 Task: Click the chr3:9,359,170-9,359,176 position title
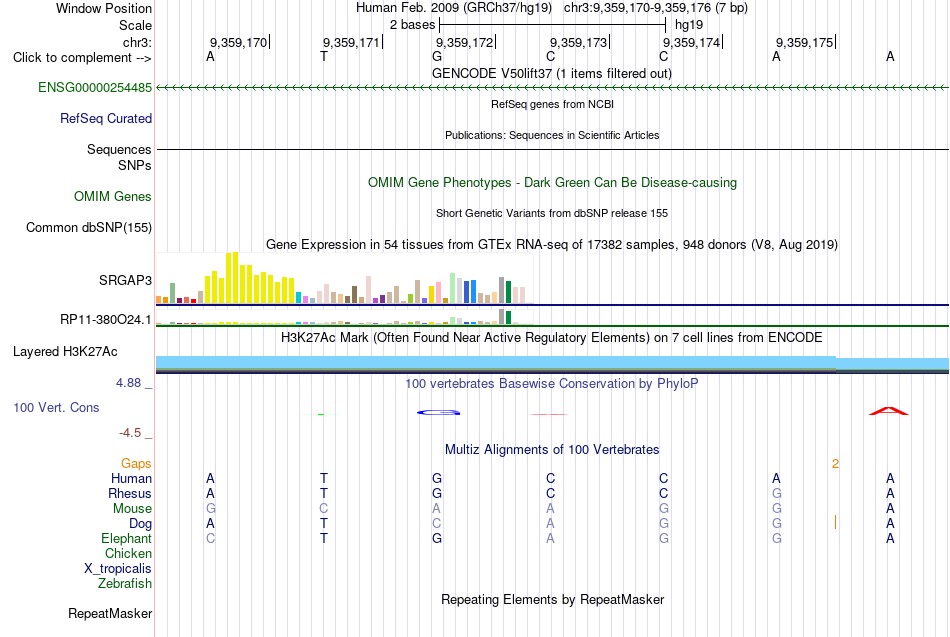point(656,8)
